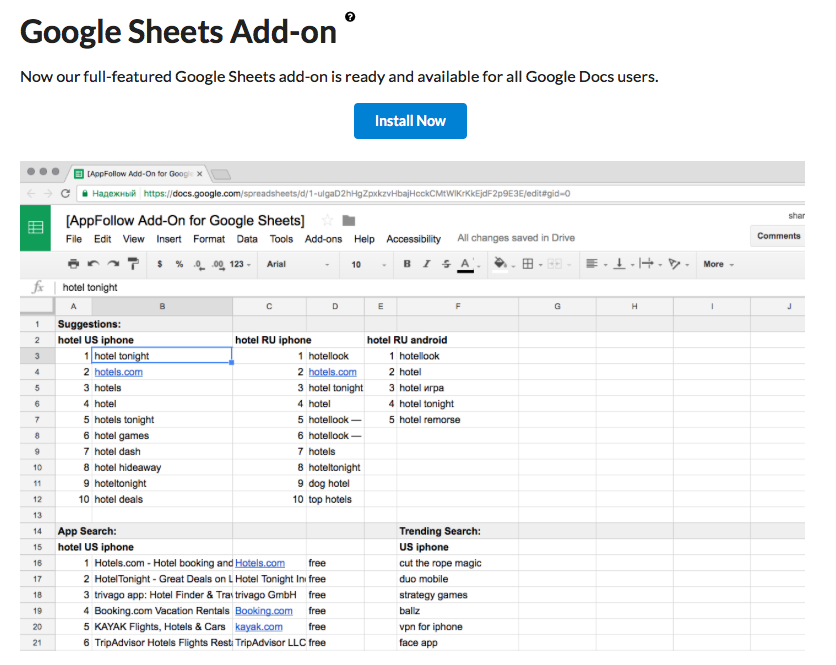Click the Install Now button
836x665 pixels.
[410, 121]
